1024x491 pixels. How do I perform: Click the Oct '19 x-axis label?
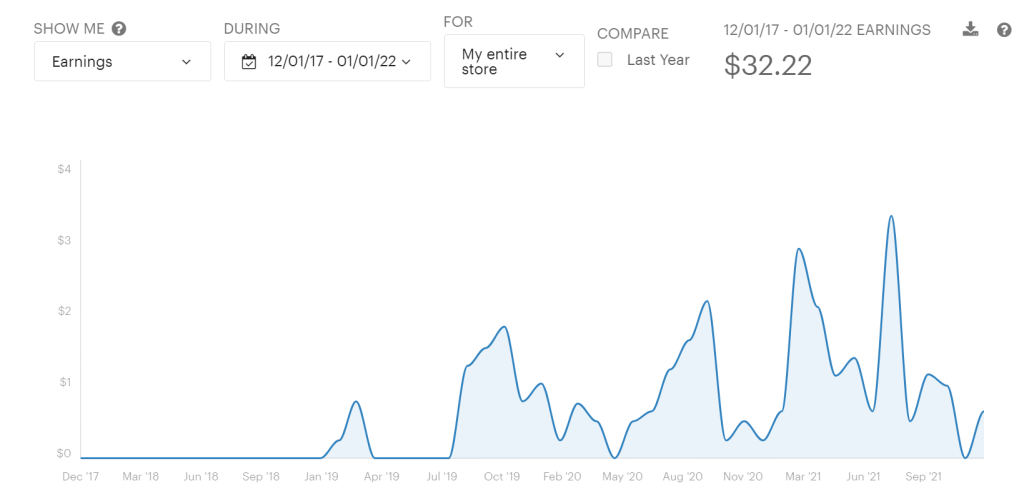tap(501, 477)
